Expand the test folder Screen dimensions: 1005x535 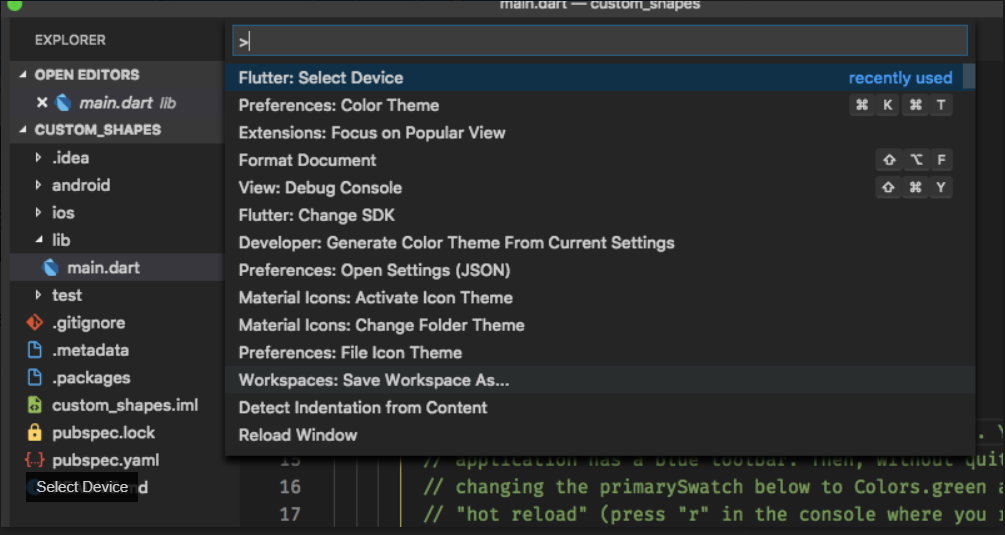click(38, 295)
